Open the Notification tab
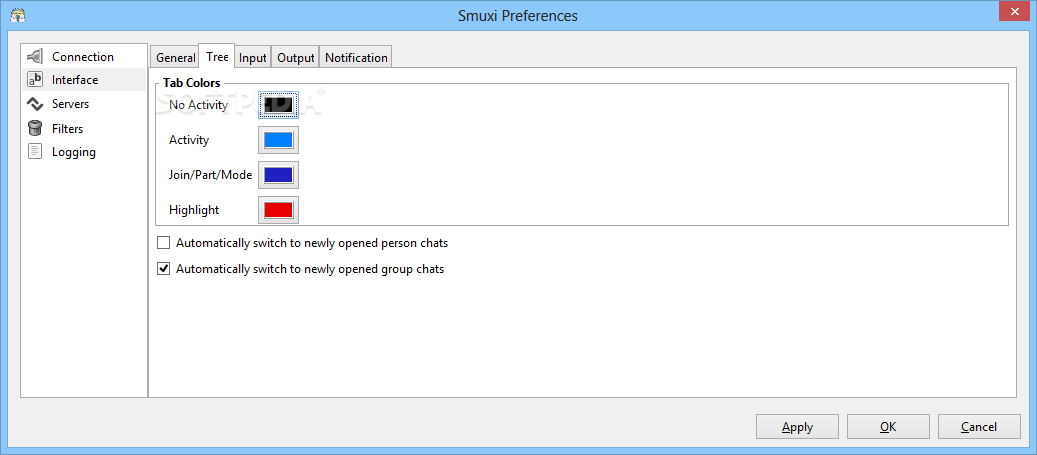Screen dimensions: 1037x455 point(356,58)
